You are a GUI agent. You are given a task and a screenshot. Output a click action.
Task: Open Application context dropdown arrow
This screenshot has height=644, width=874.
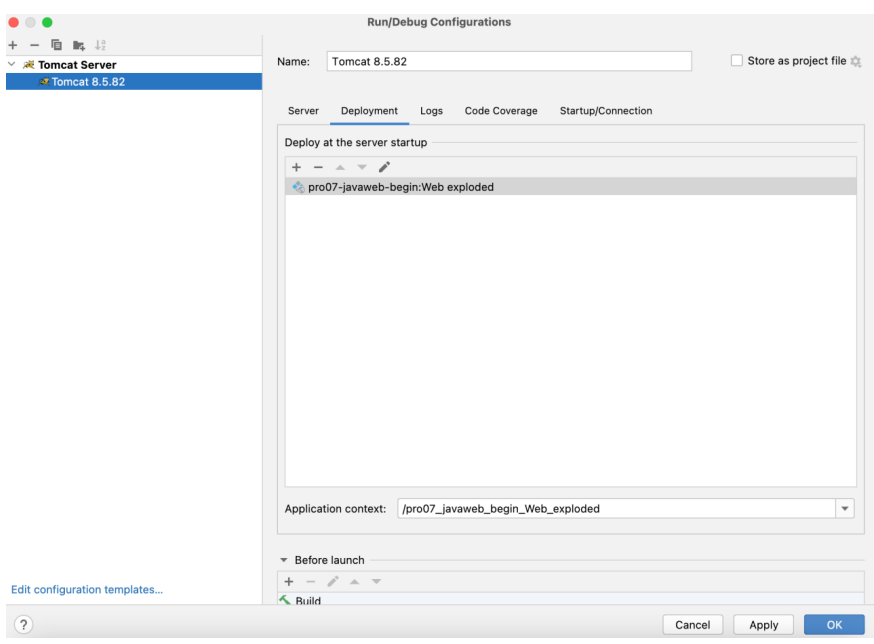[845, 509]
